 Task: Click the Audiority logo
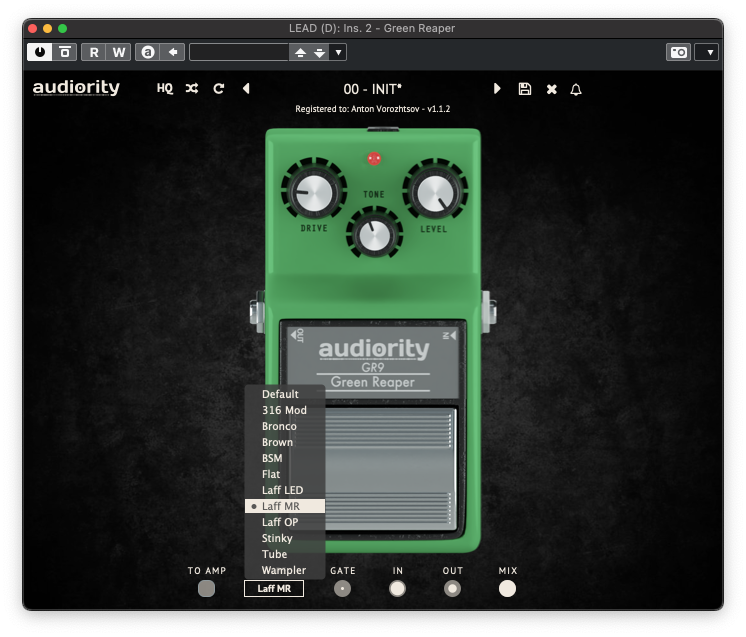(x=76, y=88)
